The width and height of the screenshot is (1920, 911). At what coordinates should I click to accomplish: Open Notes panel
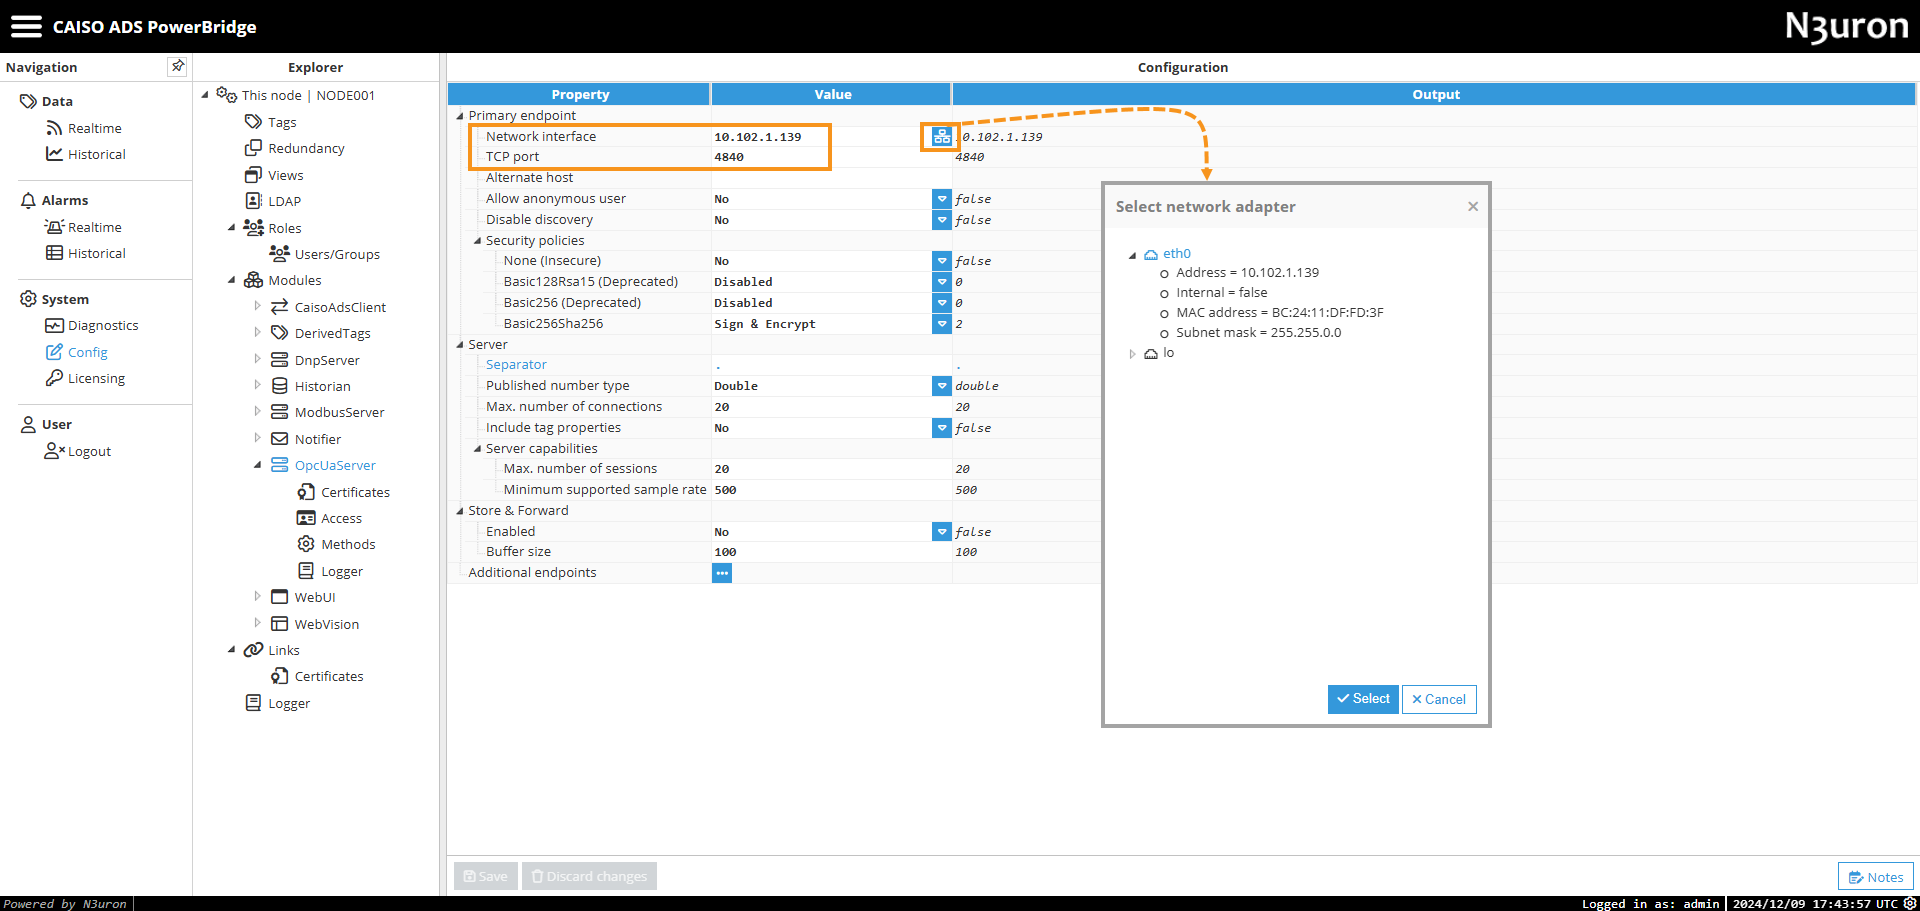(x=1875, y=877)
